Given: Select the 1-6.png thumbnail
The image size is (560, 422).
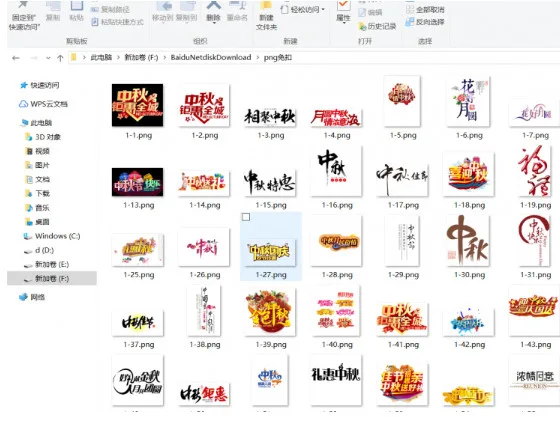Looking at the screenshot, I should pyautogui.click(x=469, y=102).
